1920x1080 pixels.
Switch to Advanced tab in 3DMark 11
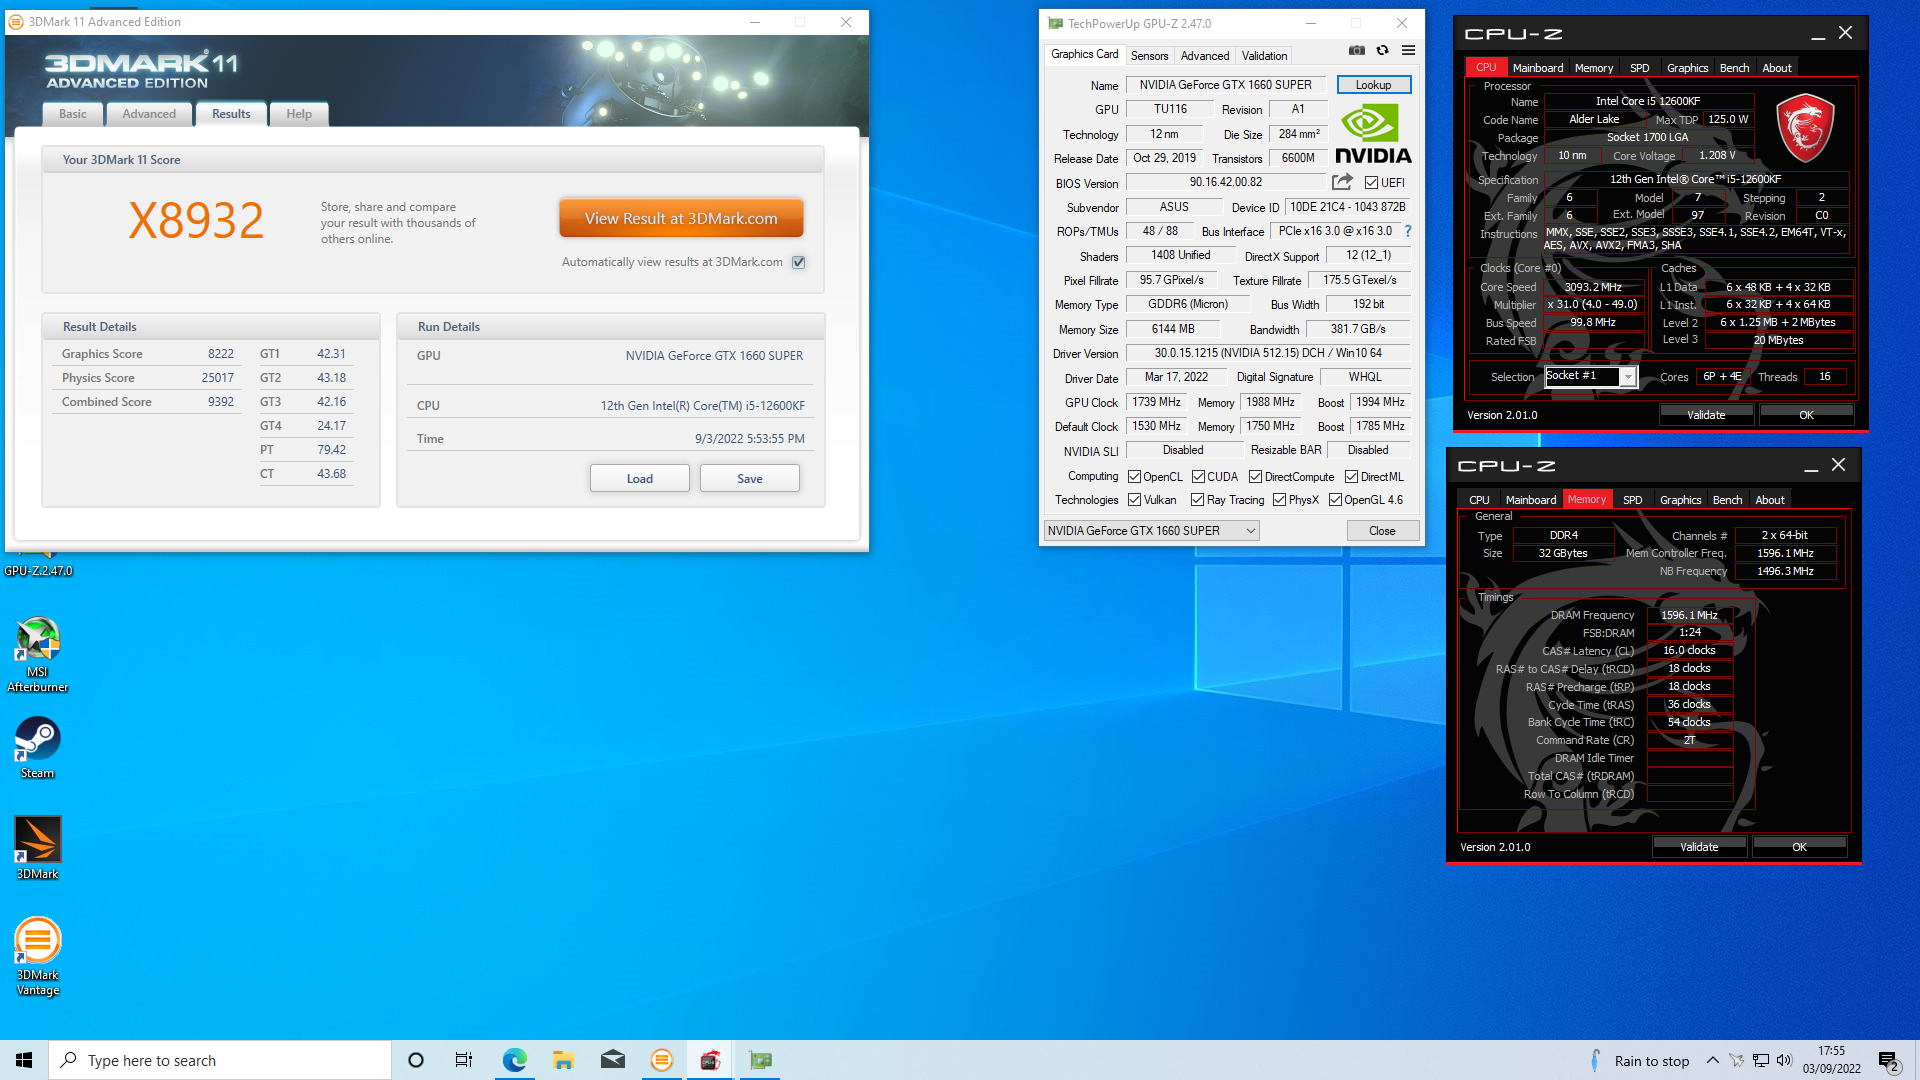(149, 114)
